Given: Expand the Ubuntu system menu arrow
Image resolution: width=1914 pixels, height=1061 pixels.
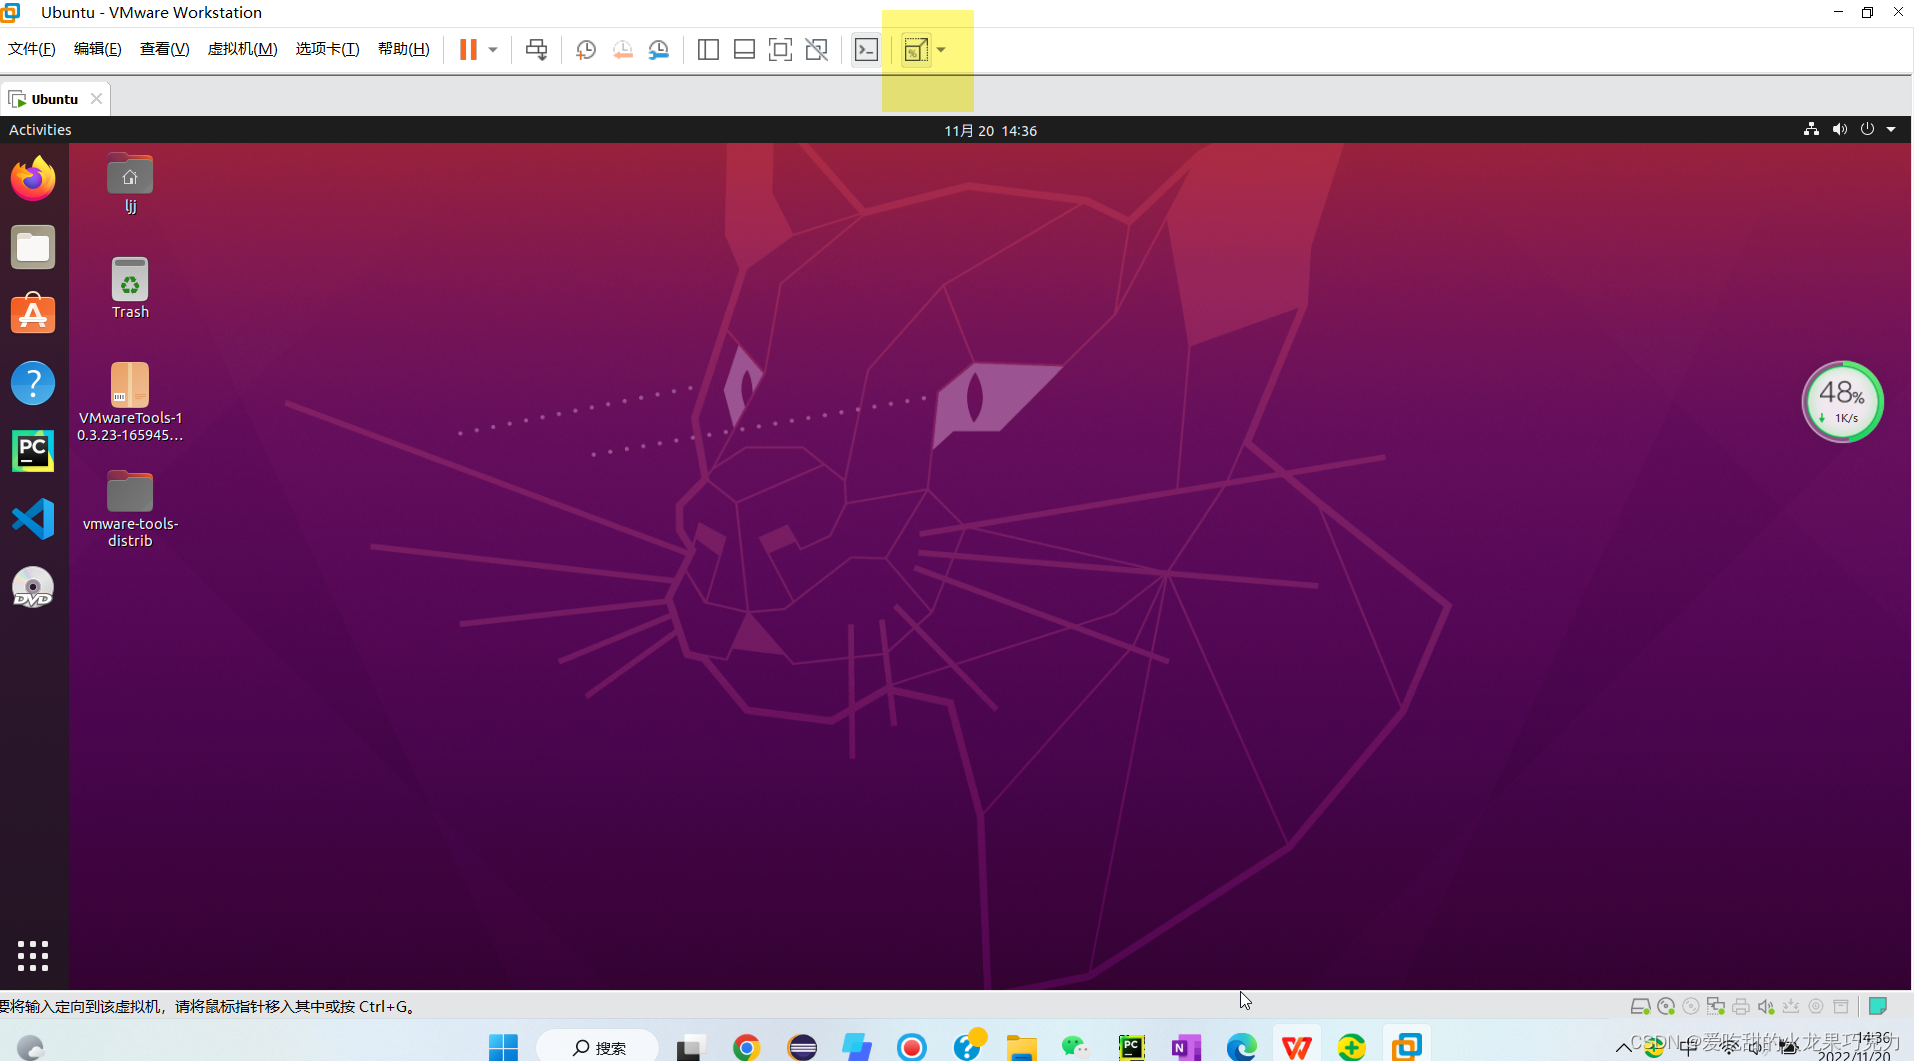Looking at the screenshot, I should [x=1891, y=129].
